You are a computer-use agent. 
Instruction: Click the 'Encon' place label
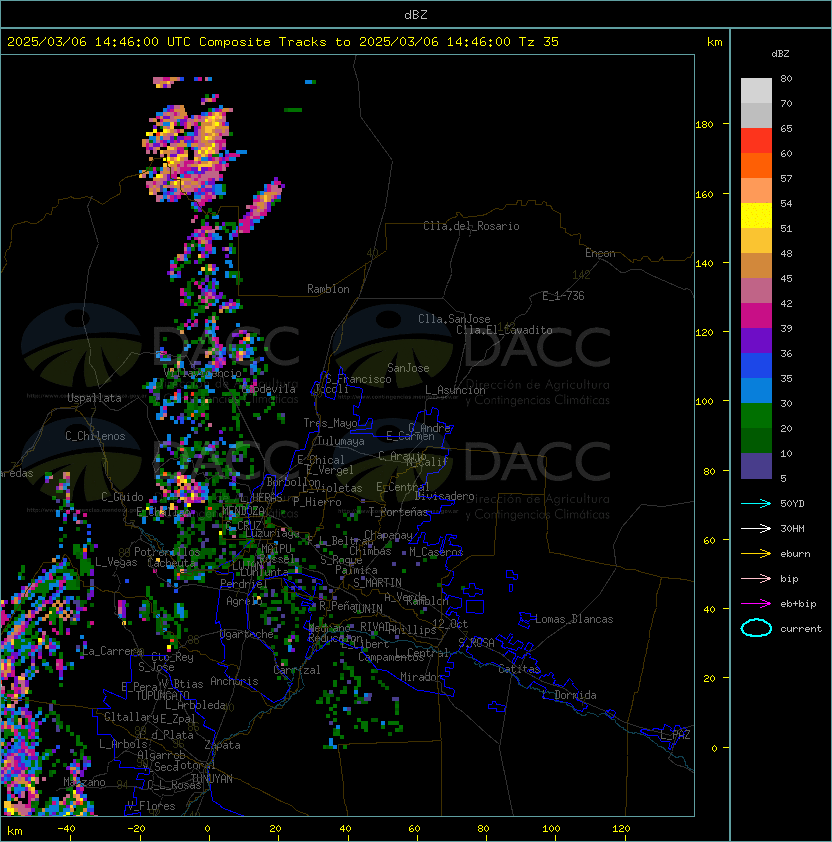[600, 253]
